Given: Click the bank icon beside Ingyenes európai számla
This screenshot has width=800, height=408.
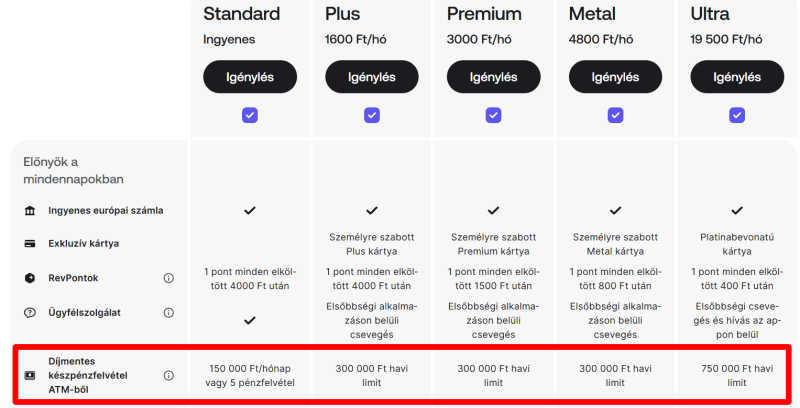Looking at the screenshot, I should coord(29,211).
